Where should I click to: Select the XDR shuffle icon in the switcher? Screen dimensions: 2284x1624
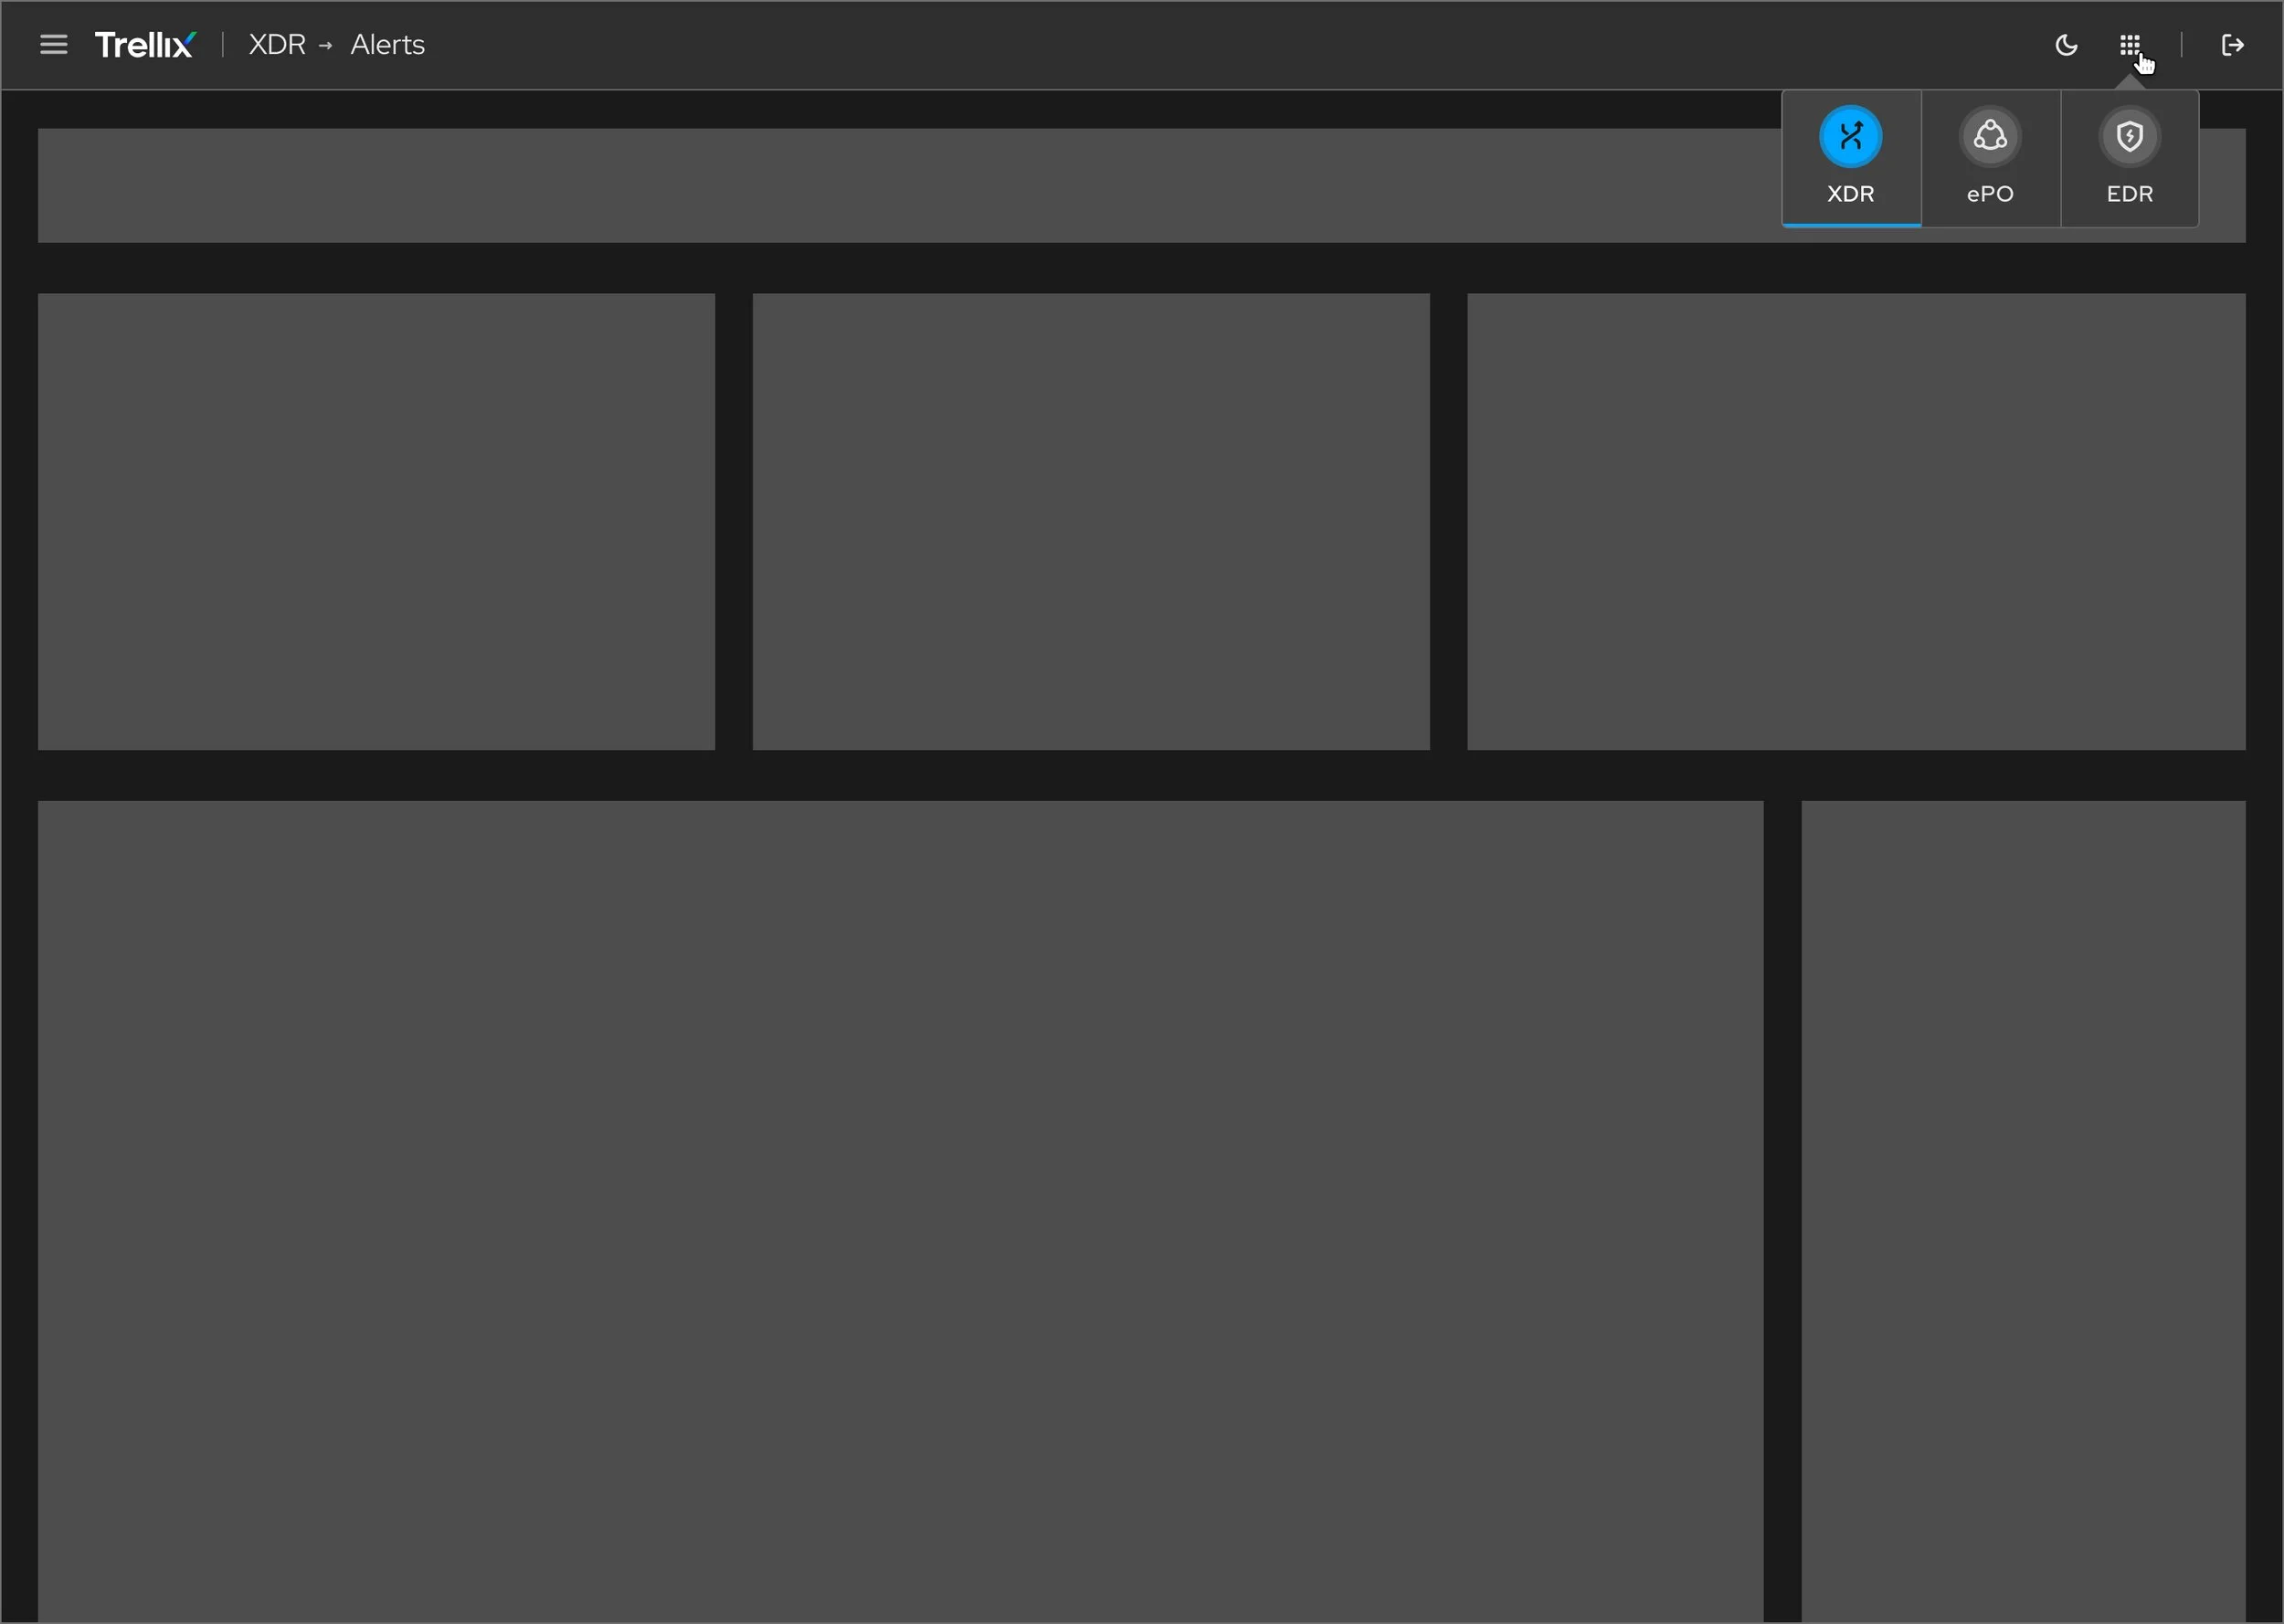1851,136
